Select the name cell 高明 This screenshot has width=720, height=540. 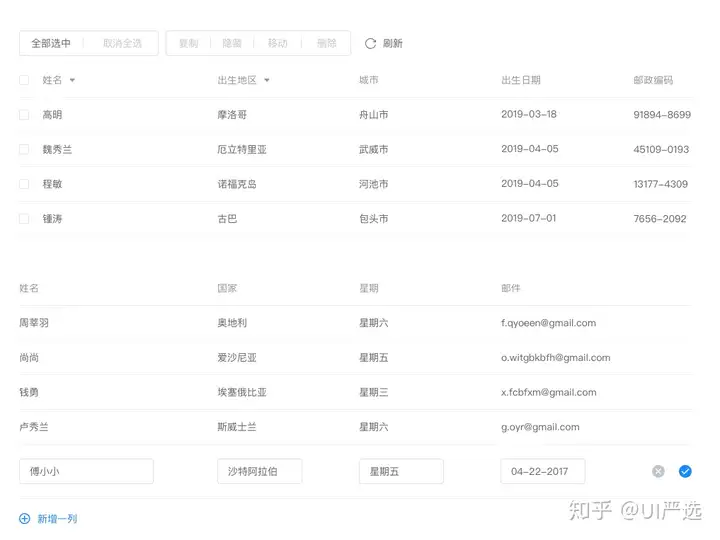52,115
